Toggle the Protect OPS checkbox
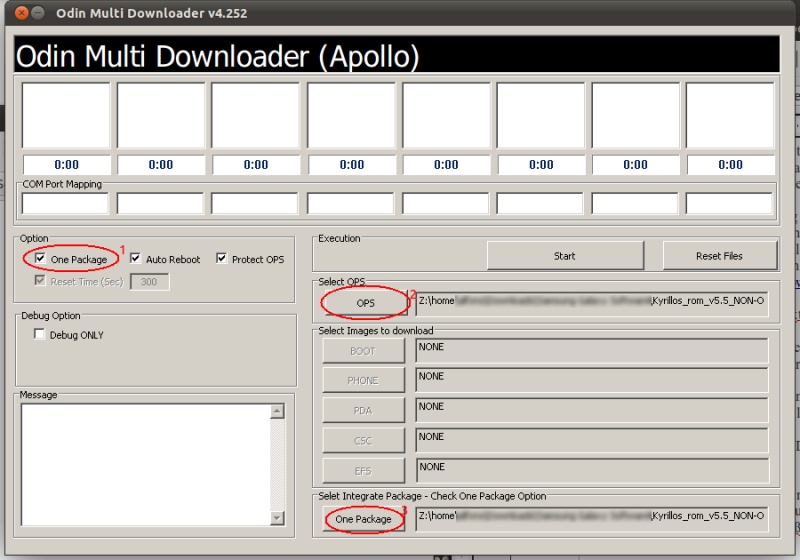Screen dimensions: 800x560 coord(221,258)
